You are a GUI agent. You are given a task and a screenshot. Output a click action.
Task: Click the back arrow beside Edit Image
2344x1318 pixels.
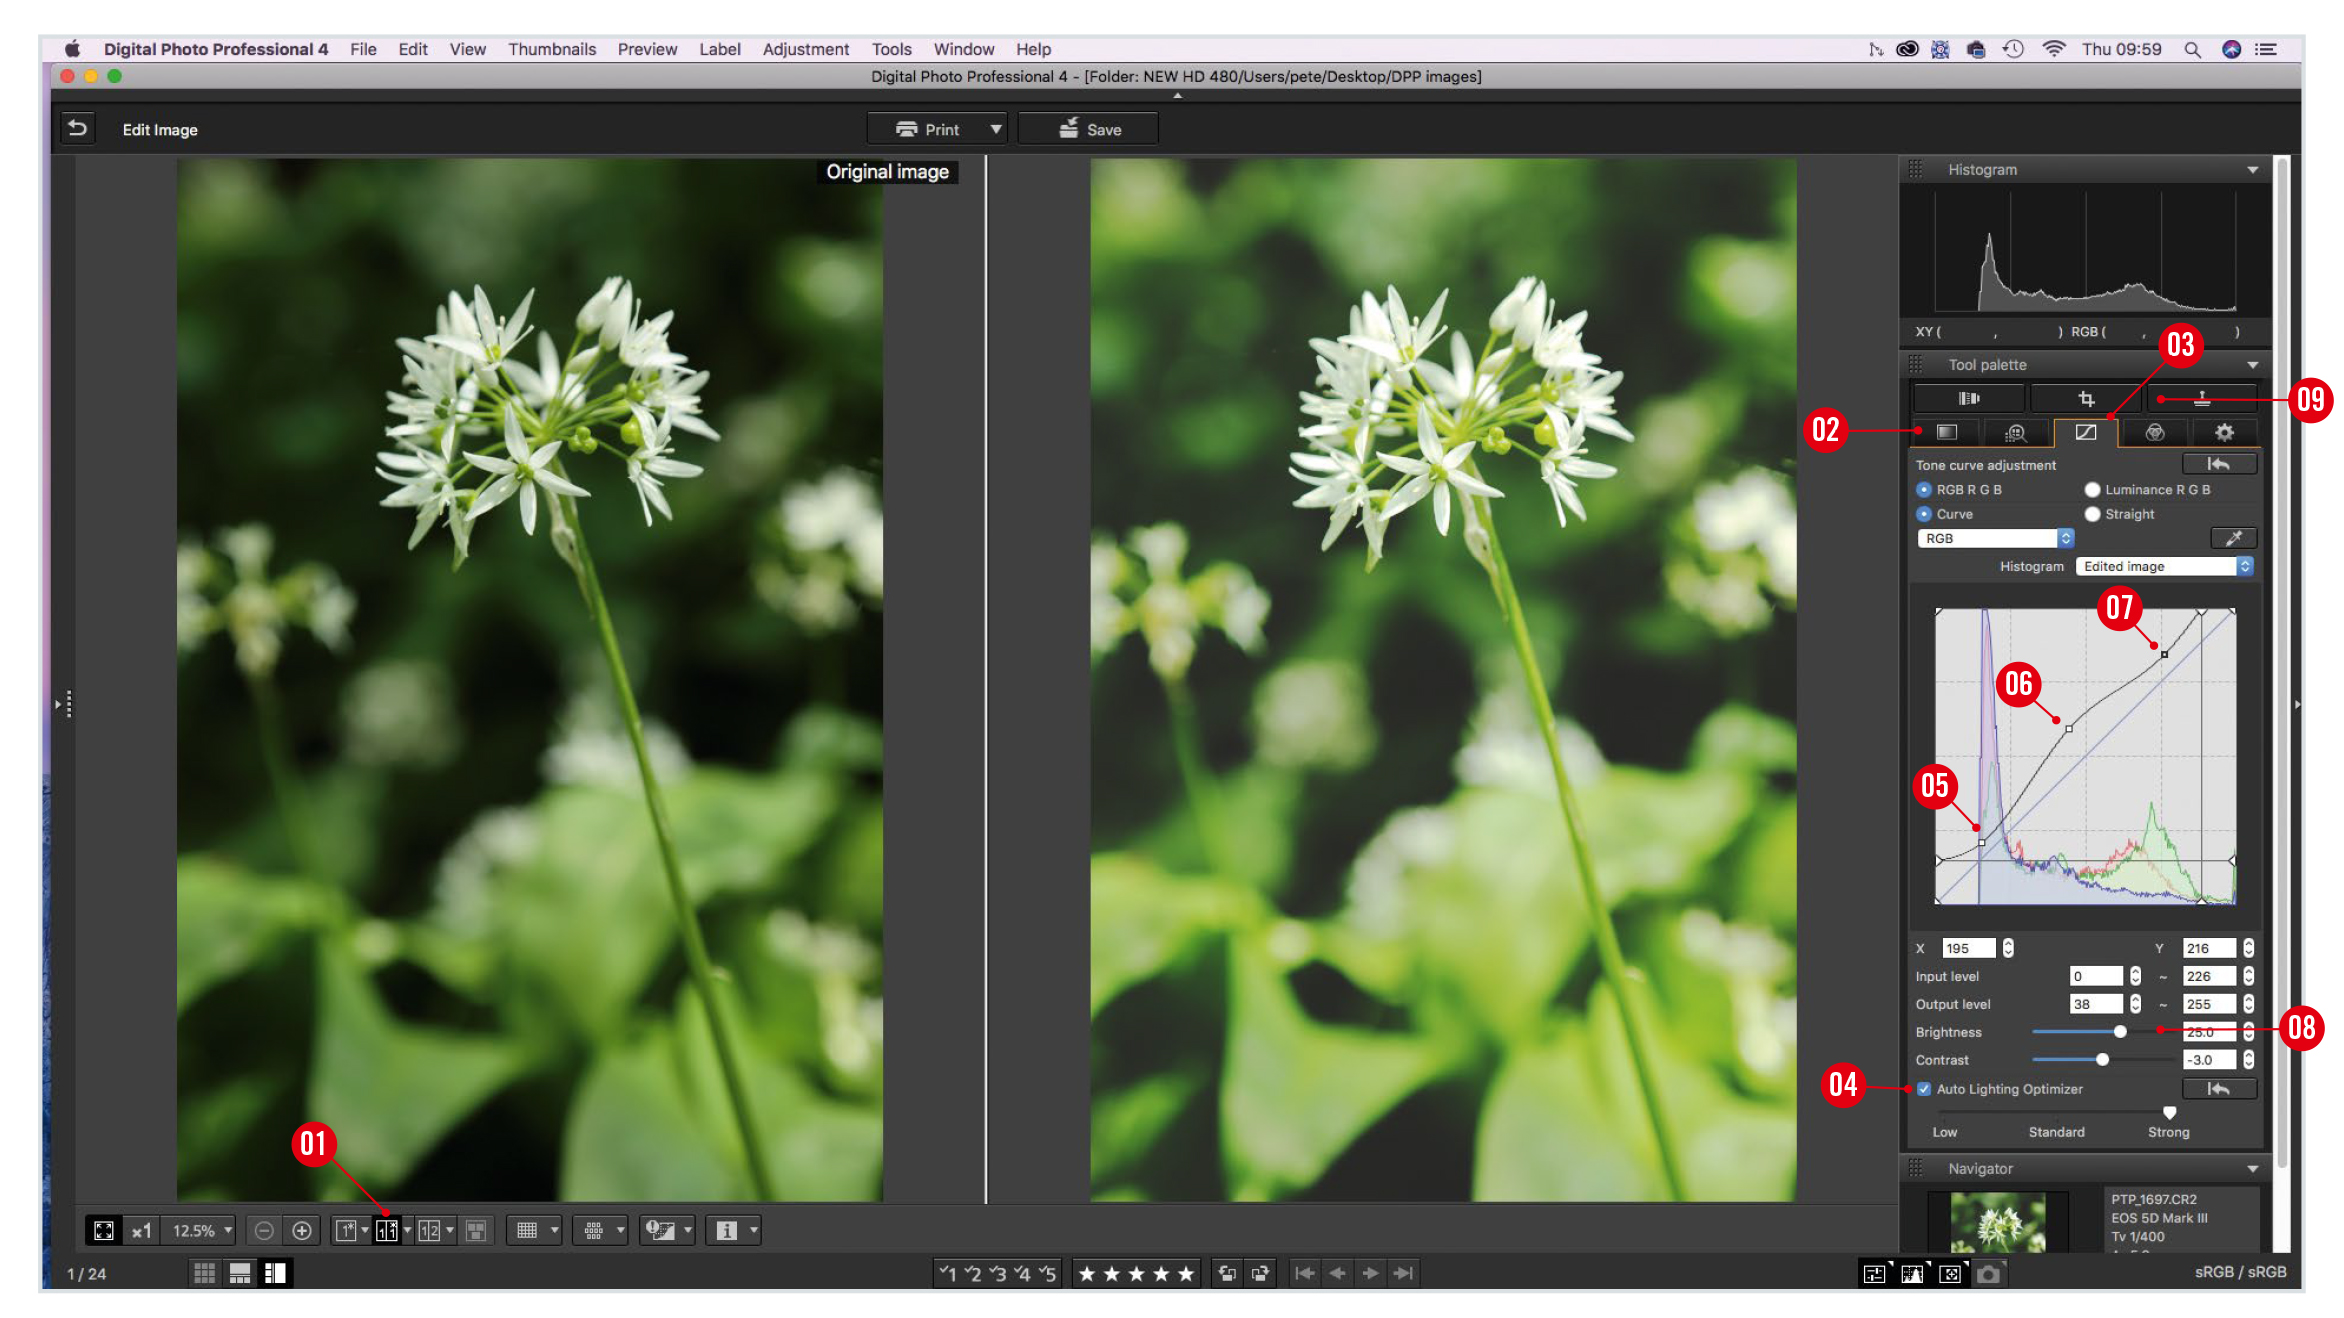[x=77, y=128]
